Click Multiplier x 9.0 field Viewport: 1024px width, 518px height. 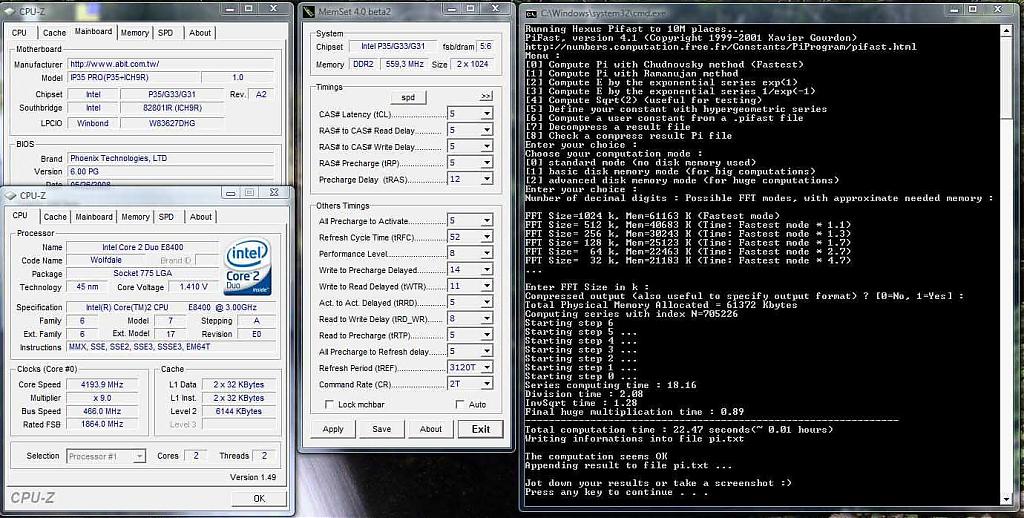coord(102,398)
